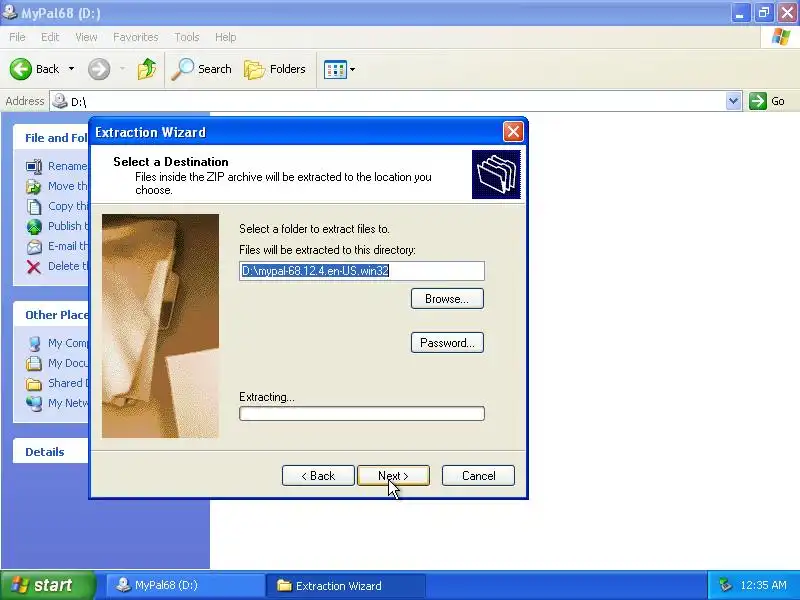This screenshot has height=600, width=800.
Task: Click the Password... button
Action: coord(447,343)
